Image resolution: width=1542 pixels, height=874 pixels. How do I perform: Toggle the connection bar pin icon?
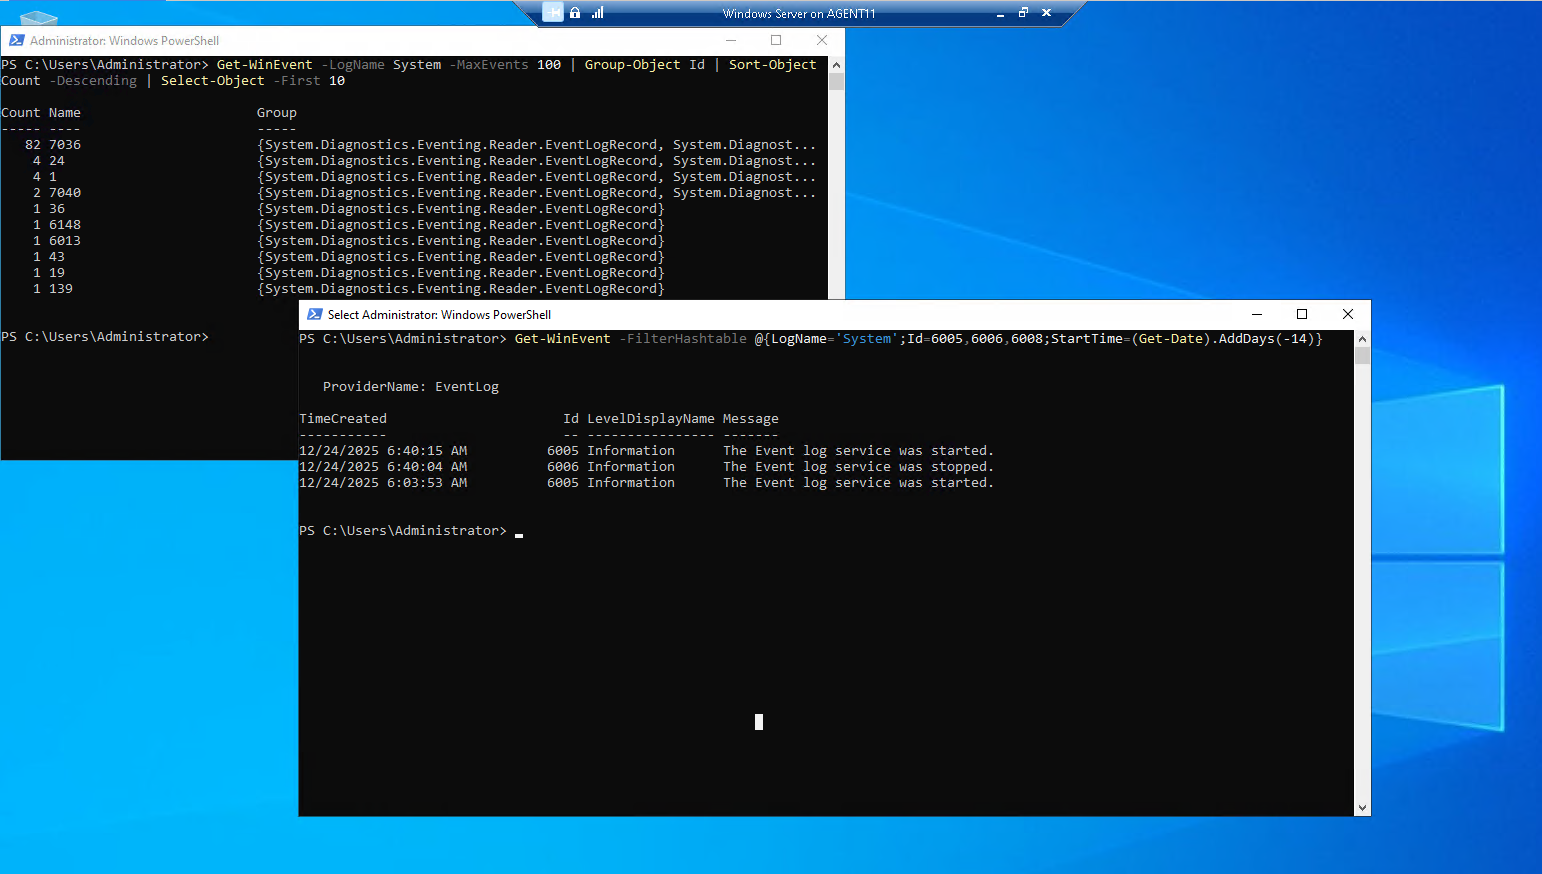tap(553, 12)
